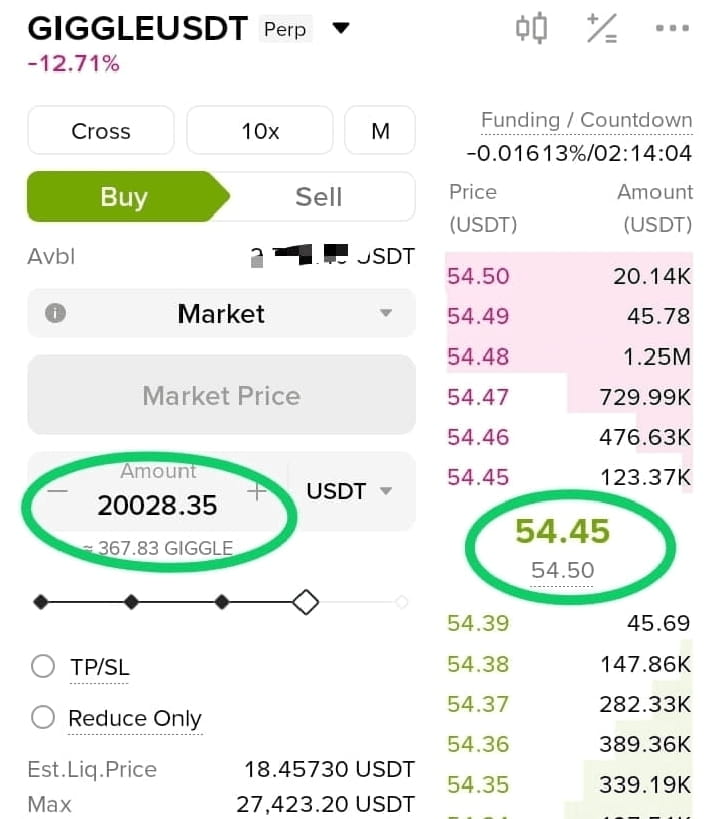Screen dimensions: 720x819
Task: Click the M position mode button
Action: click(380, 131)
